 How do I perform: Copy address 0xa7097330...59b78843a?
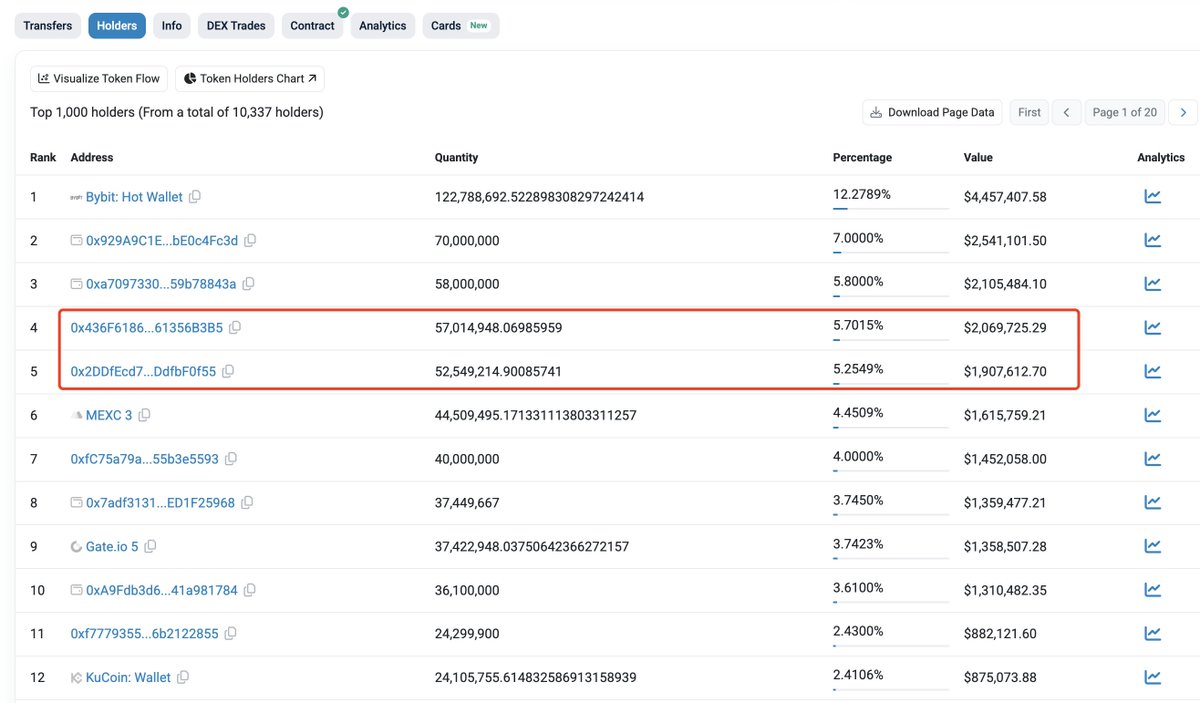[248, 284]
